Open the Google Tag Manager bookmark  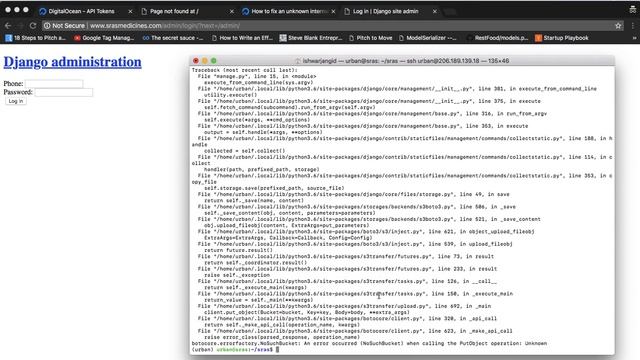(x=104, y=38)
